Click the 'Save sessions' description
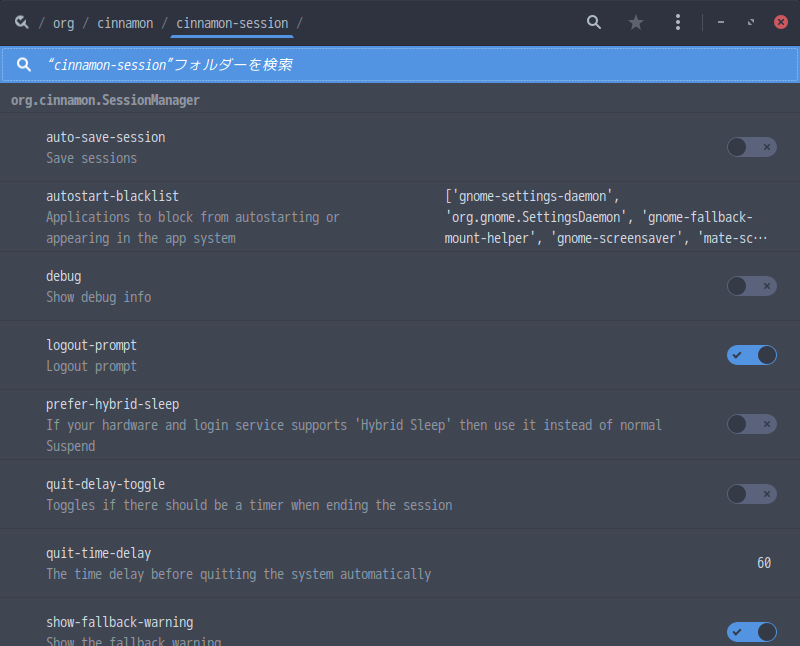Screen dimensions: 800x646 click(x=91, y=158)
